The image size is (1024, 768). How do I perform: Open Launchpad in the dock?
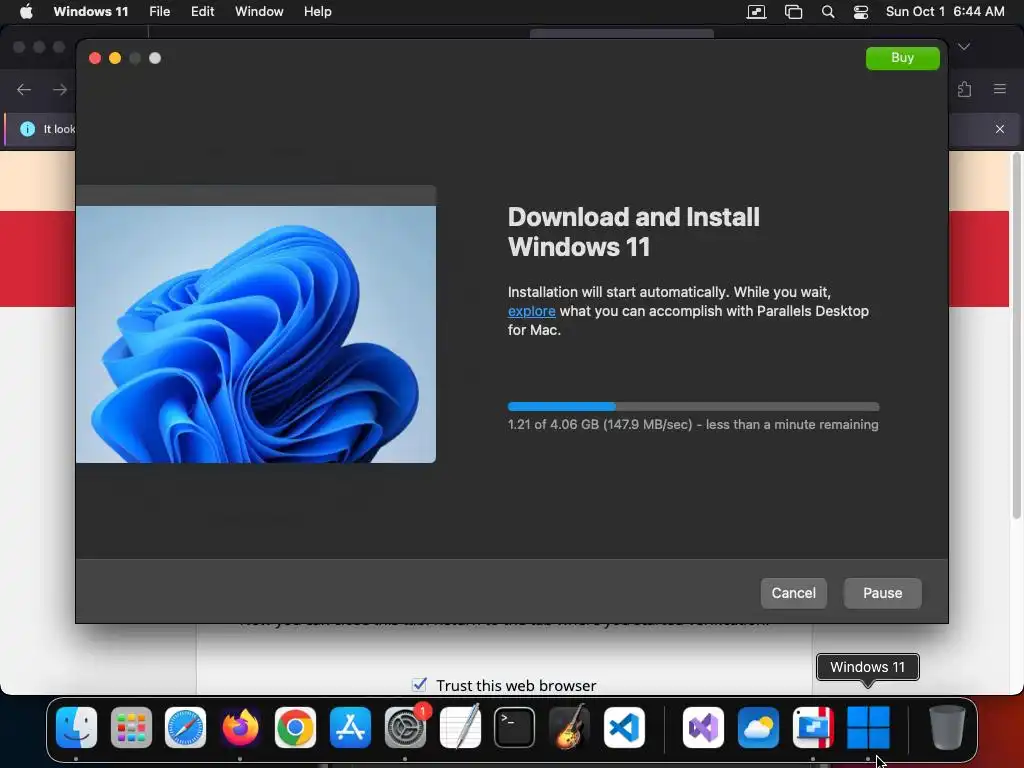tap(131, 728)
